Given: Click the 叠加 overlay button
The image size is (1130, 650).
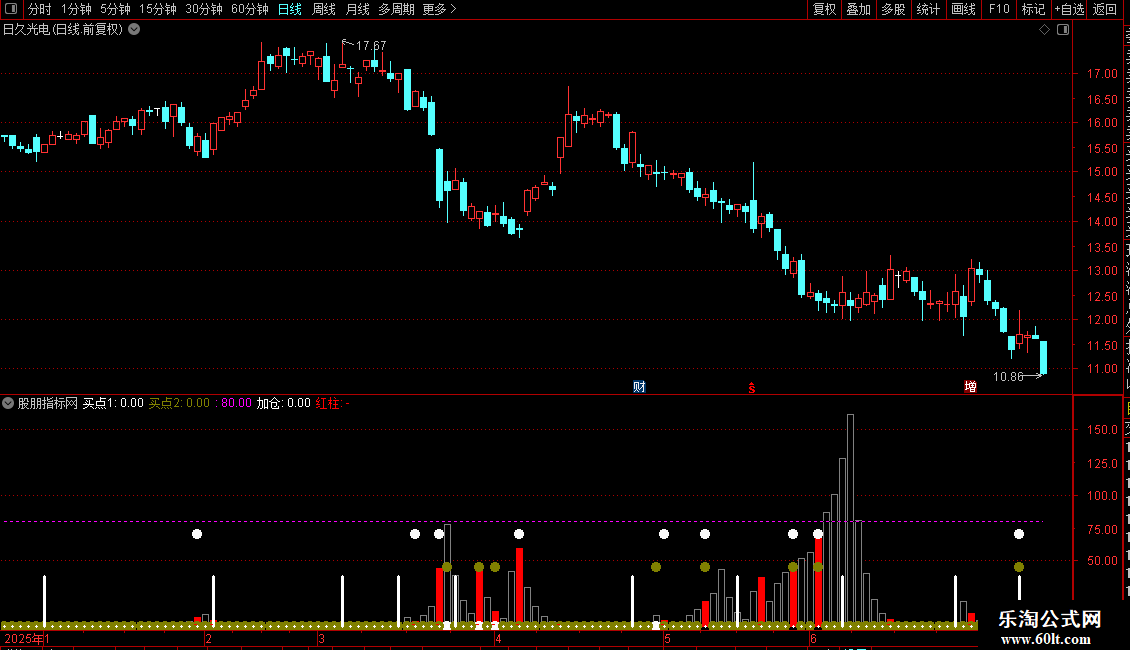Looking at the screenshot, I should [x=858, y=9].
